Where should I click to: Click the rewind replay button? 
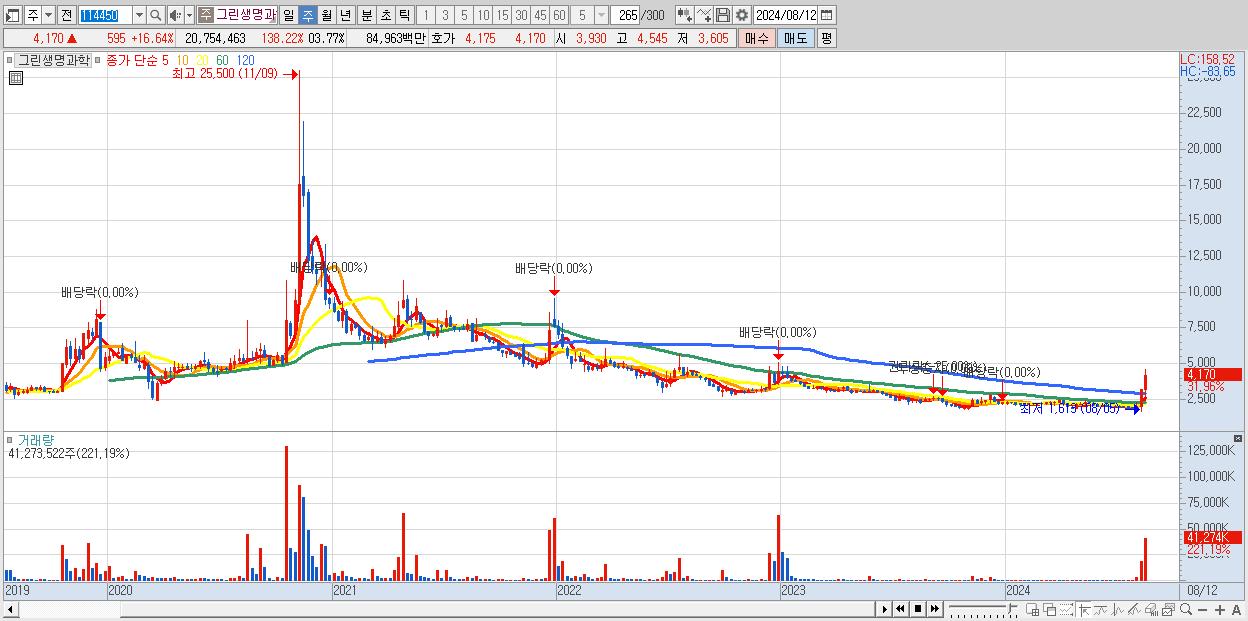click(x=900, y=609)
